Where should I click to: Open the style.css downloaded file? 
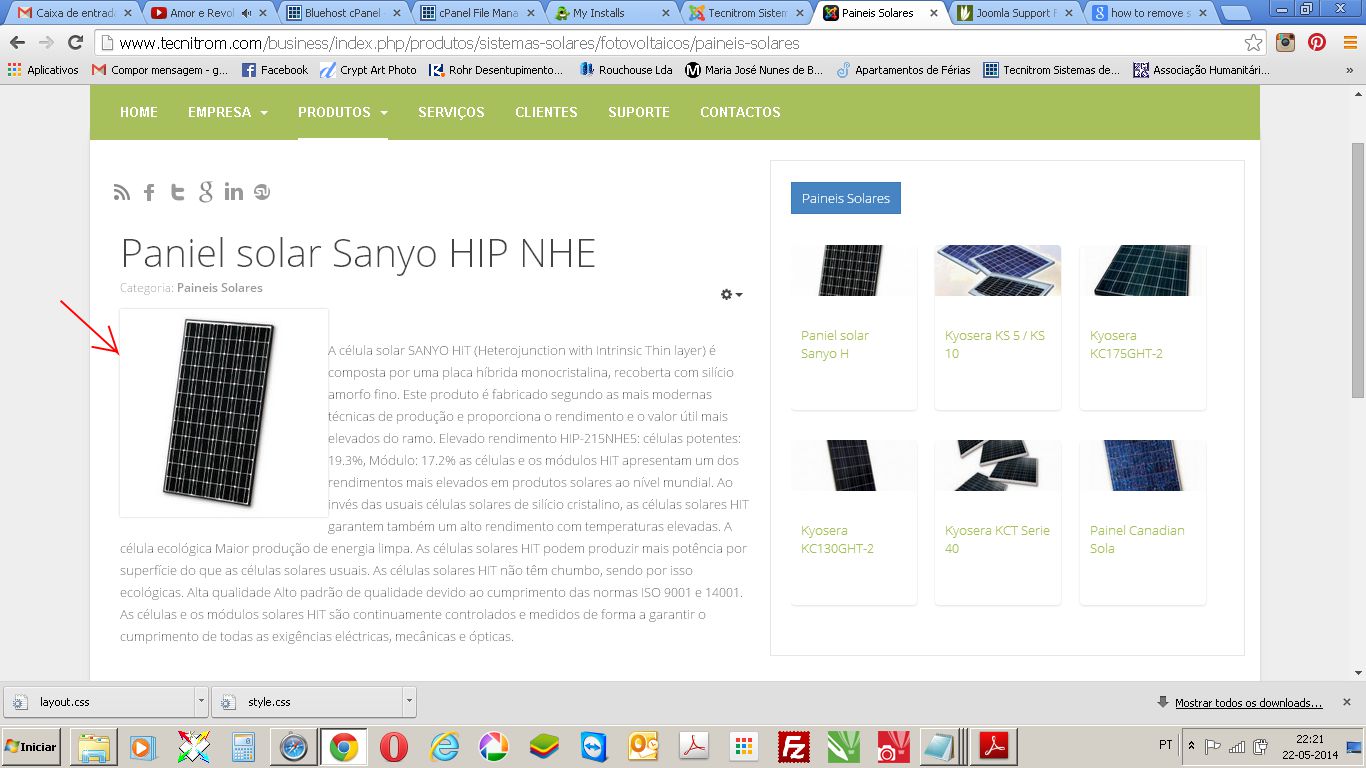[x=307, y=702]
